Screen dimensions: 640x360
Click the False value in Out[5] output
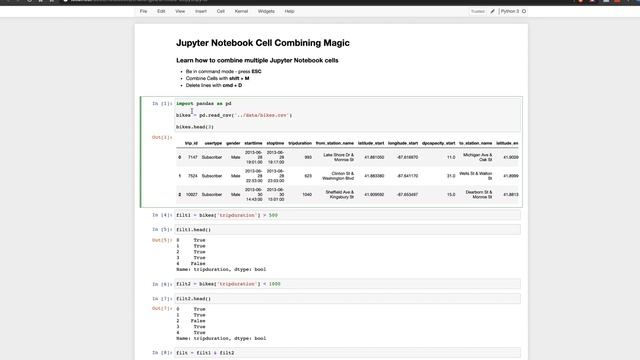tap(198, 264)
